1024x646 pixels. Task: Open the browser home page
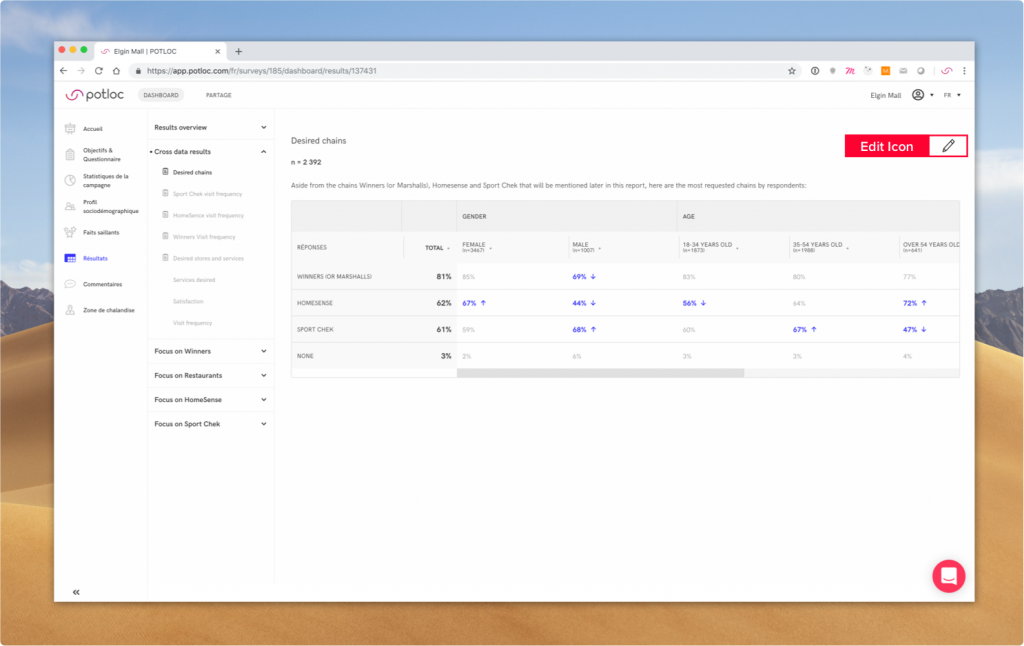click(116, 71)
